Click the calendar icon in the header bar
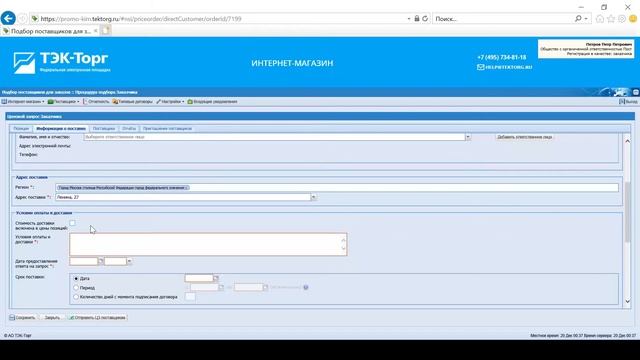This screenshot has height=360, width=640. (636, 92)
